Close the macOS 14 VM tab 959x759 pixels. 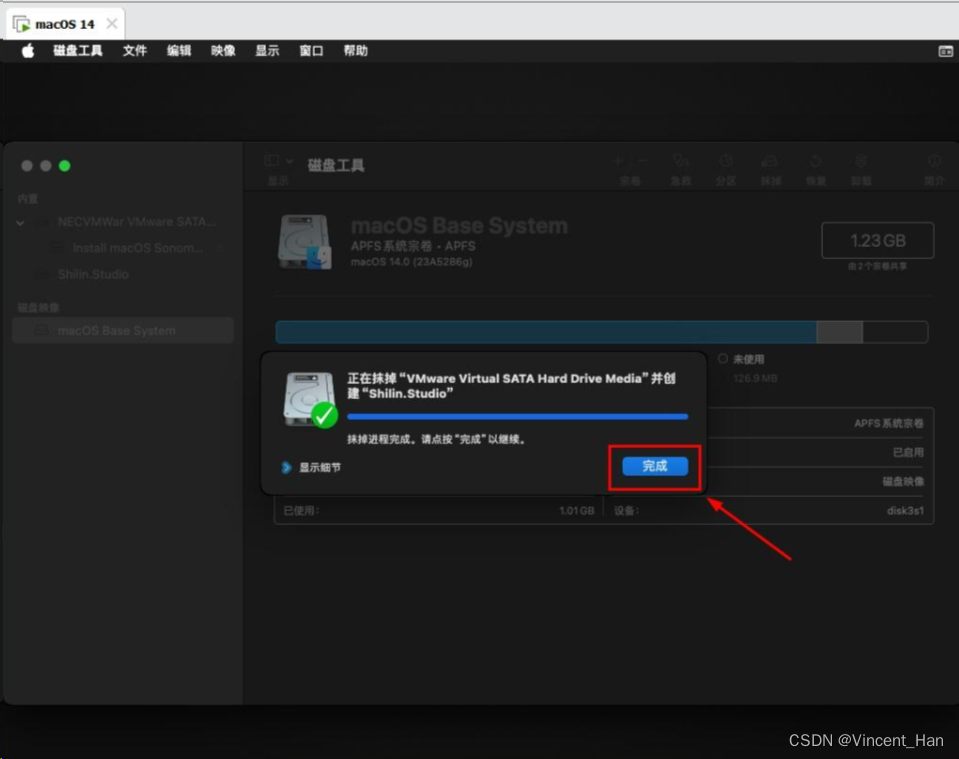point(112,24)
